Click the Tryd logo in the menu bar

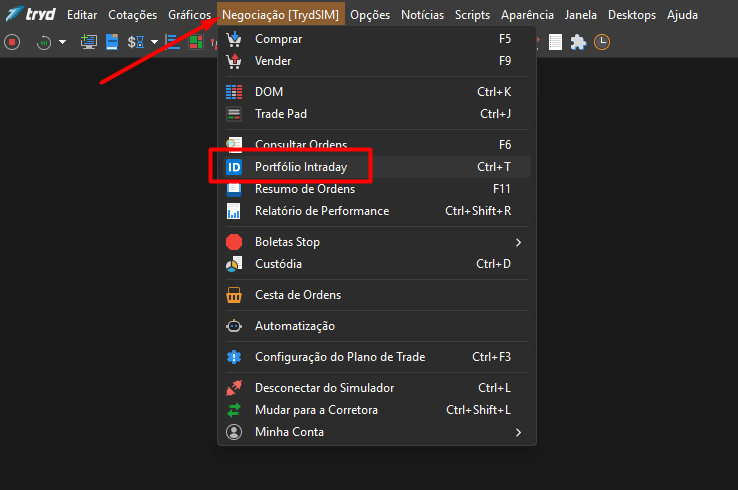click(x=31, y=14)
